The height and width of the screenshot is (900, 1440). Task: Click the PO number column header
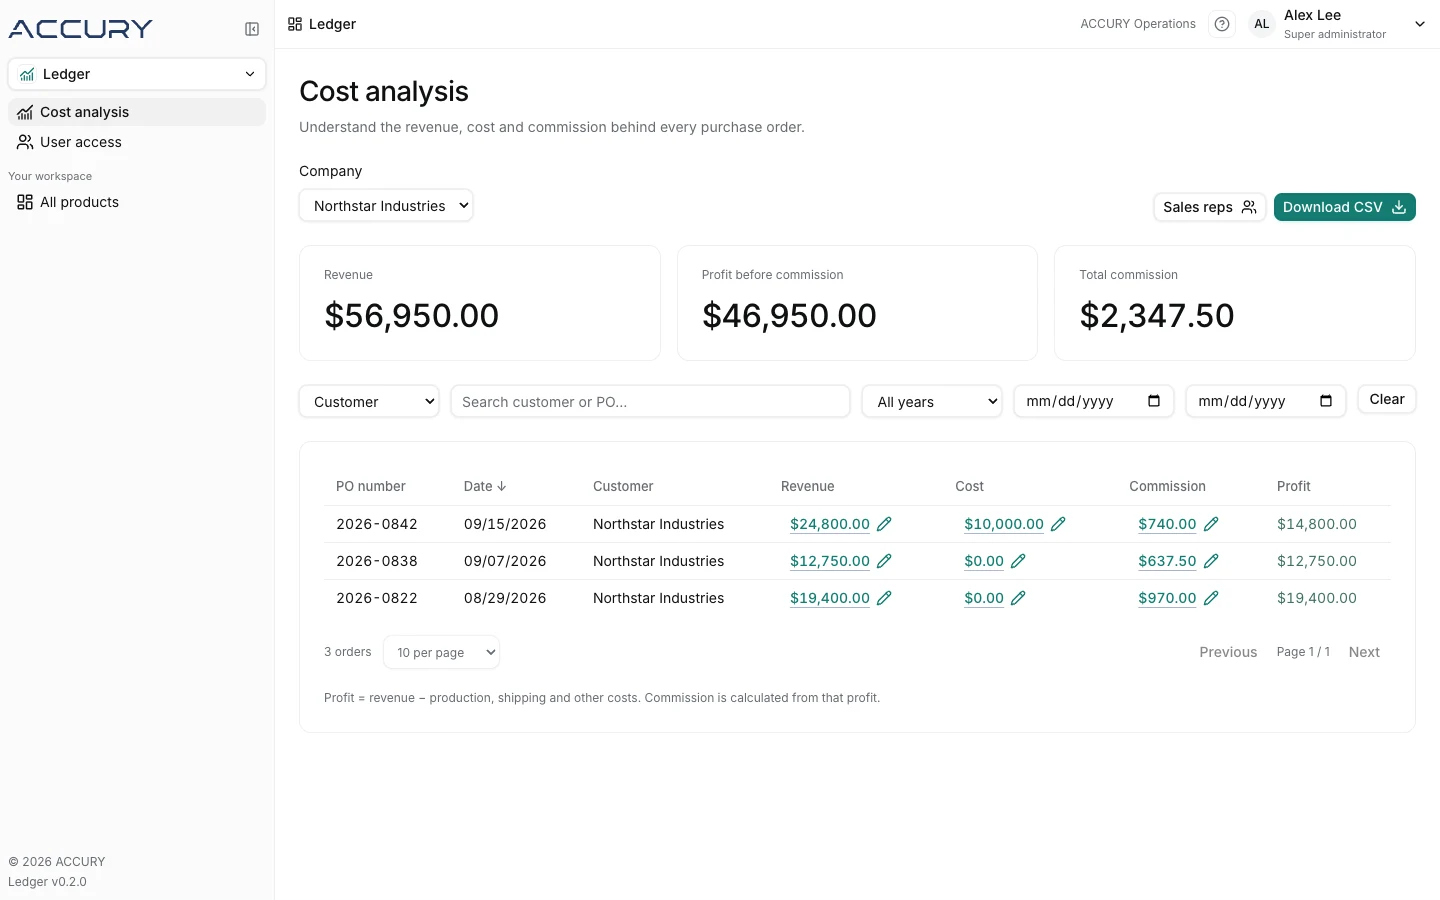pos(371,486)
